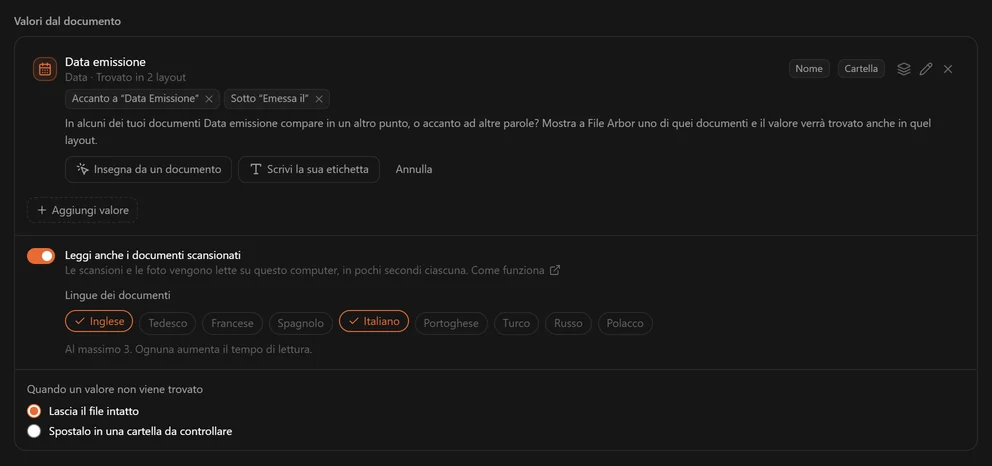Remove the Data emissione value
992x466 pixels.
tap(948, 69)
